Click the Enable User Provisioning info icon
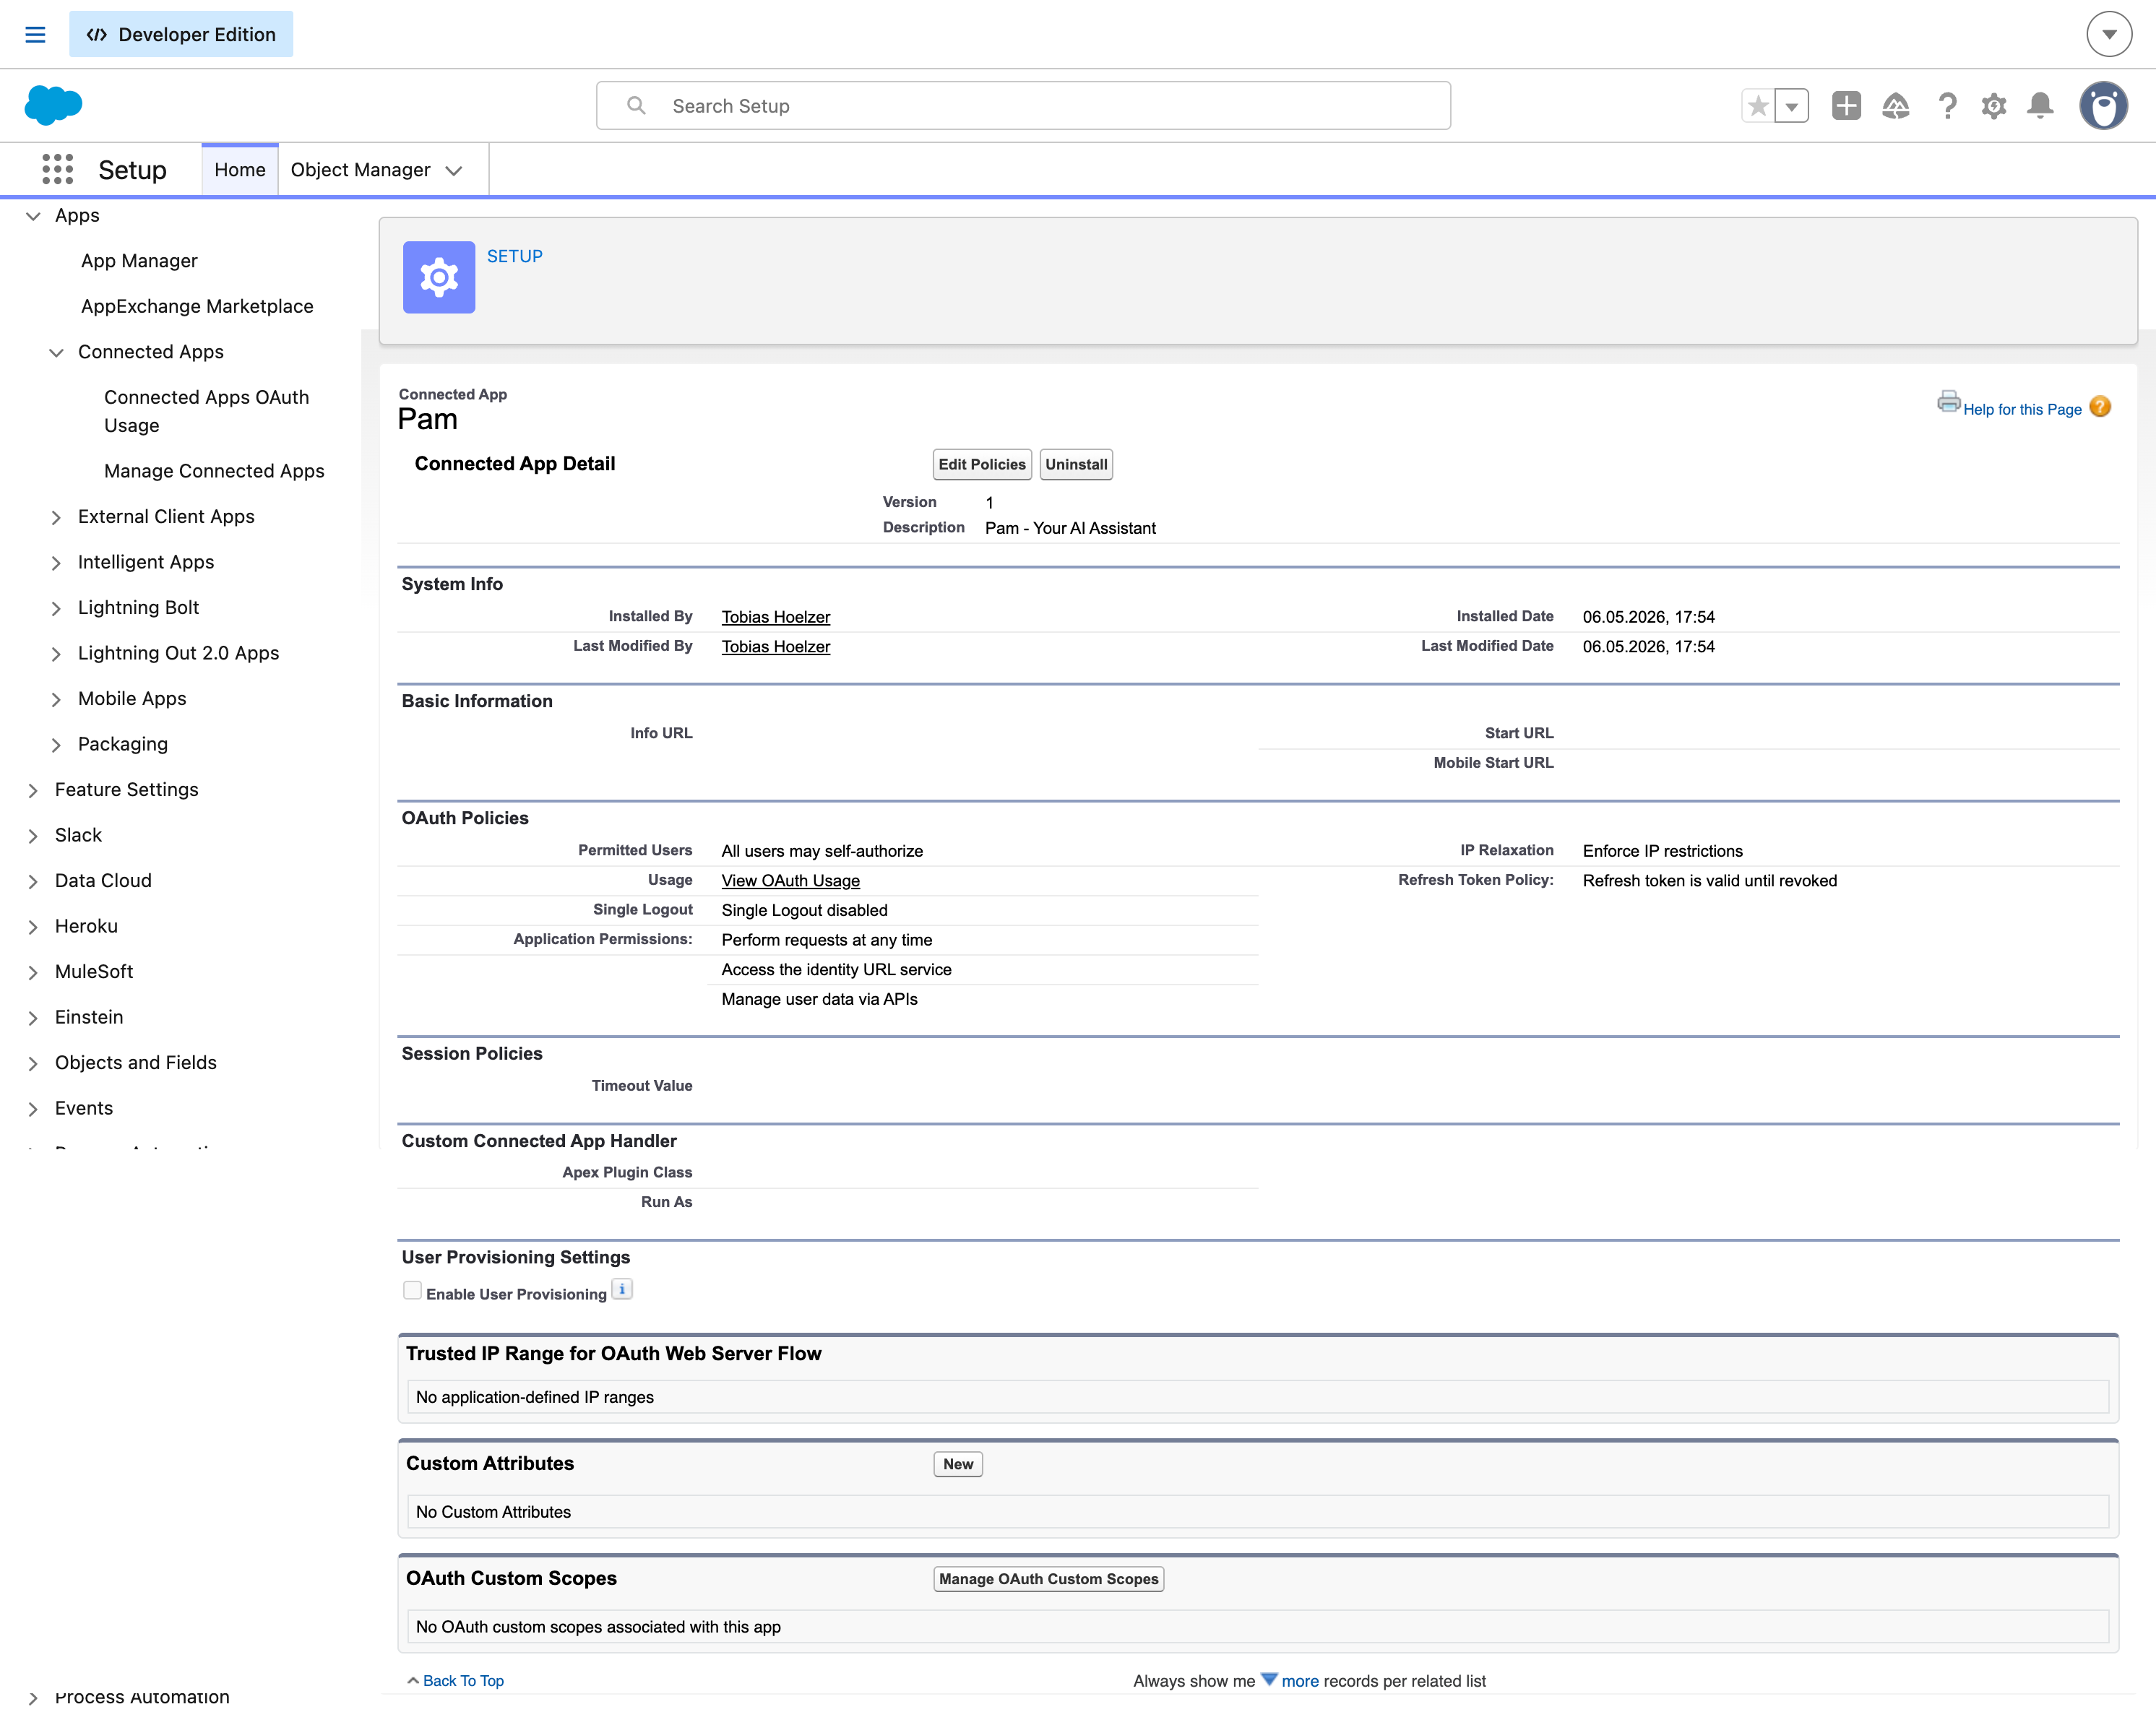The width and height of the screenshot is (2156, 1712). coord(622,1290)
